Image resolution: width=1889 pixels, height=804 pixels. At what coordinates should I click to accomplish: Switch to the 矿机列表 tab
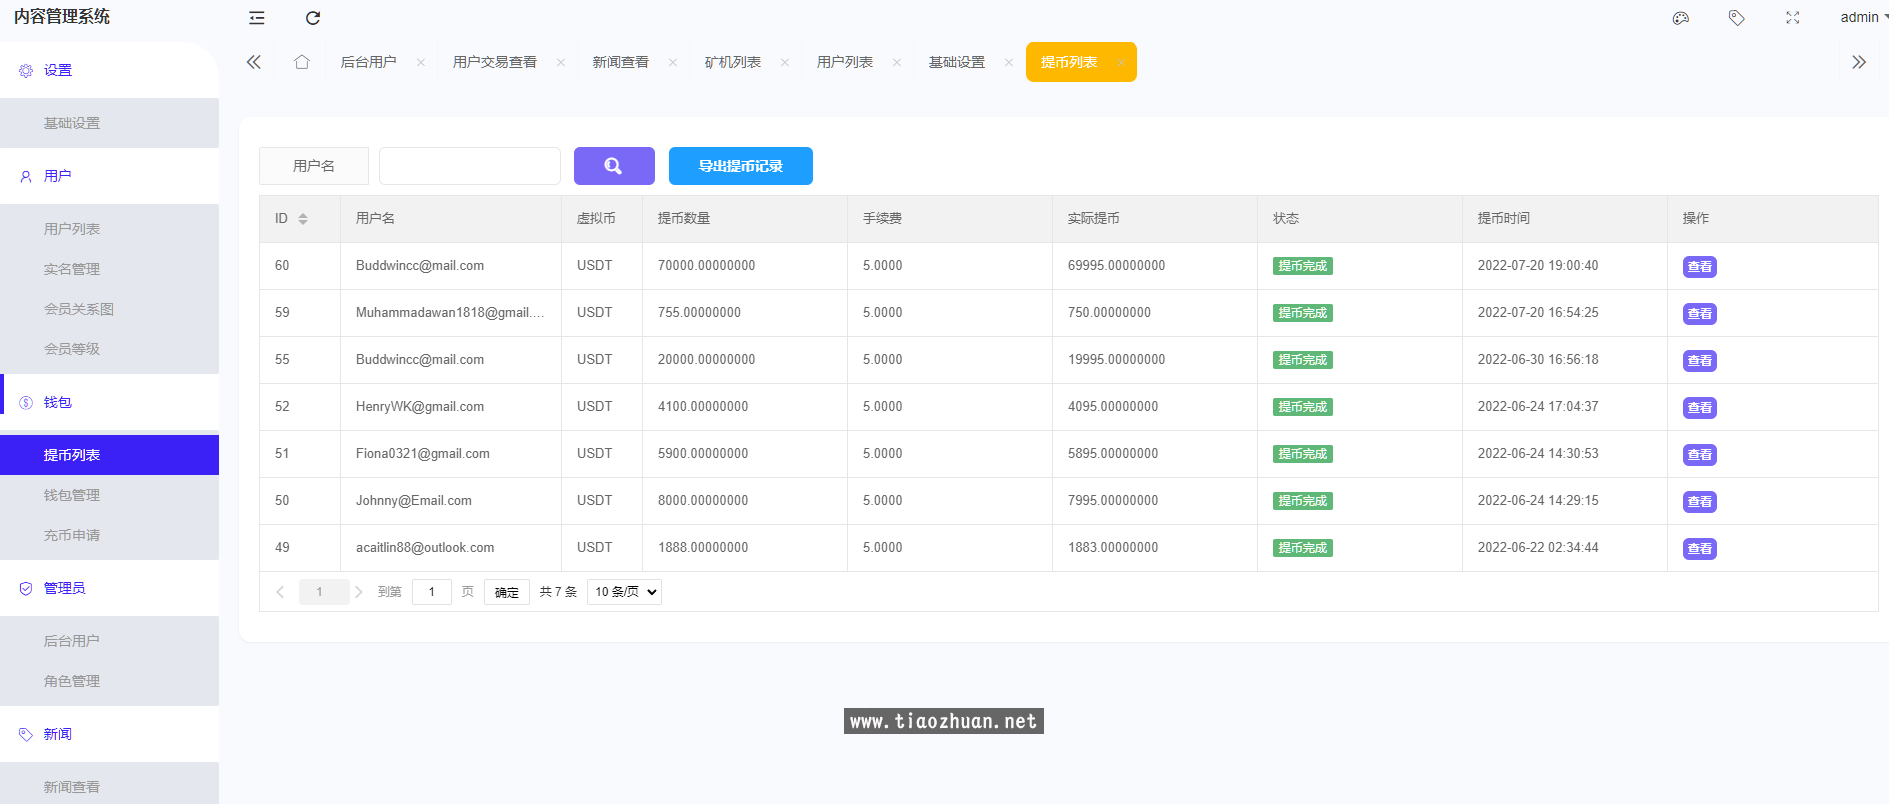click(733, 62)
